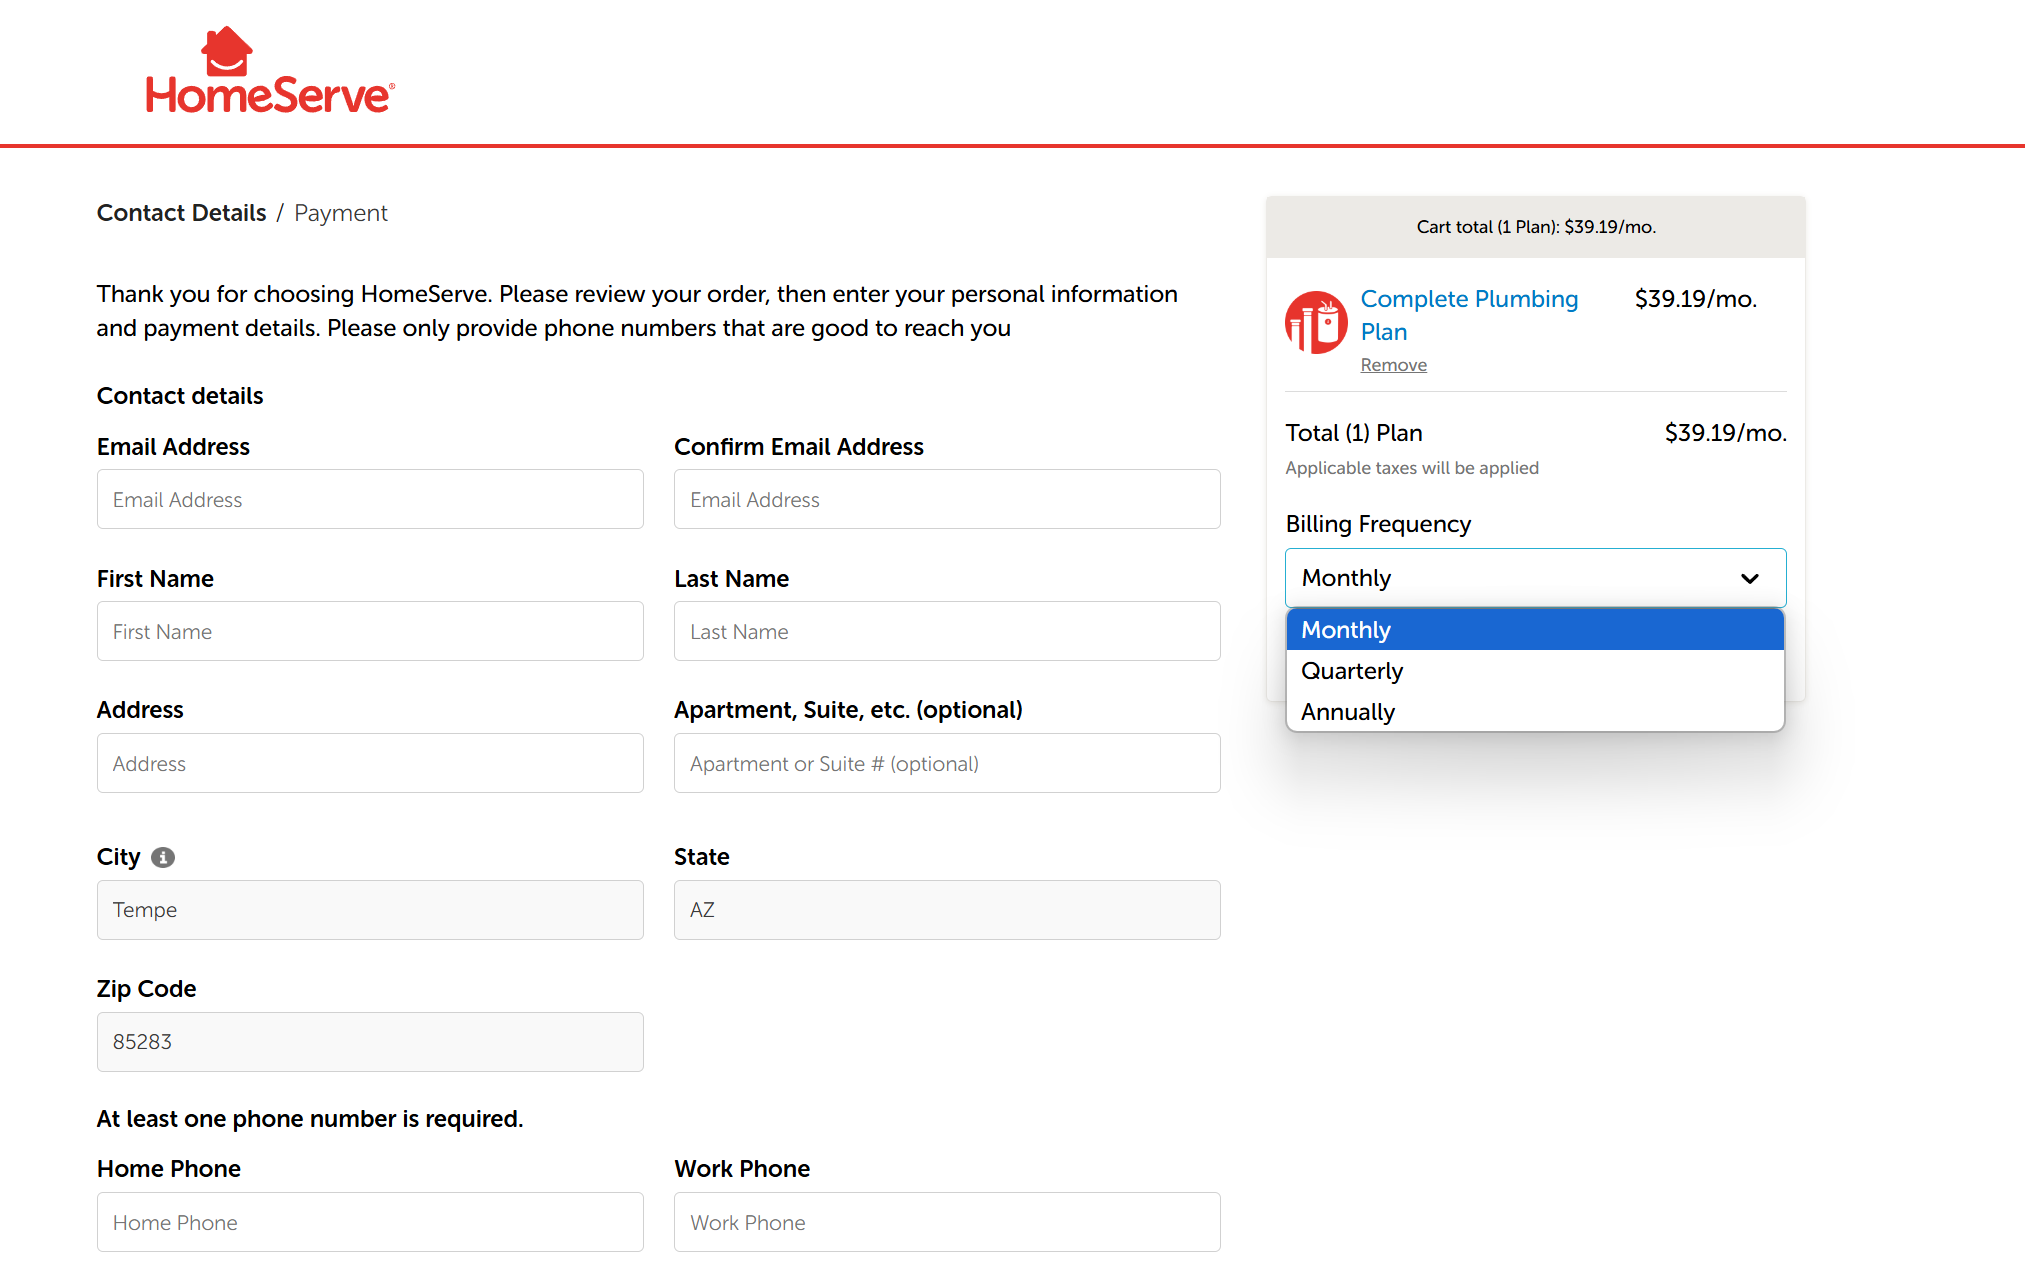Open the Complete Plumbing Plan link
Viewport: 2025px width, 1275px height.
pyautogui.click(x=1469, y=315)
